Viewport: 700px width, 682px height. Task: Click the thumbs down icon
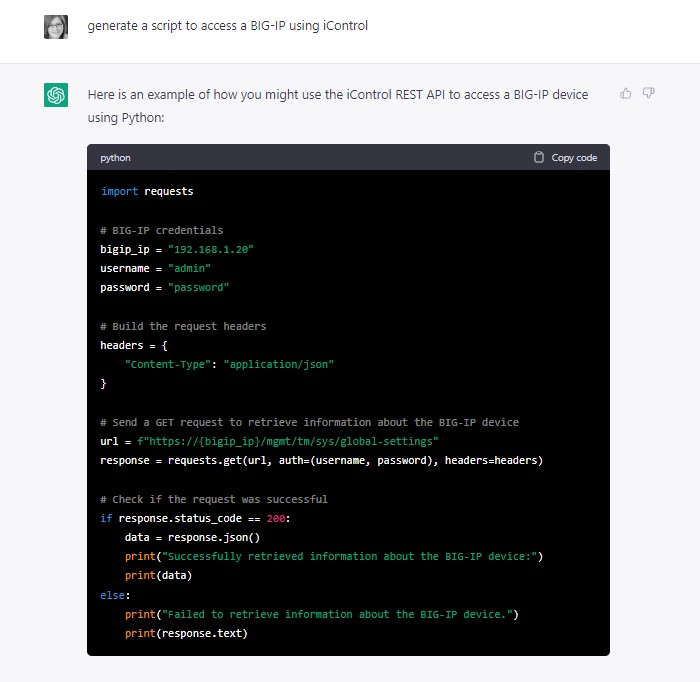[648, 93]
